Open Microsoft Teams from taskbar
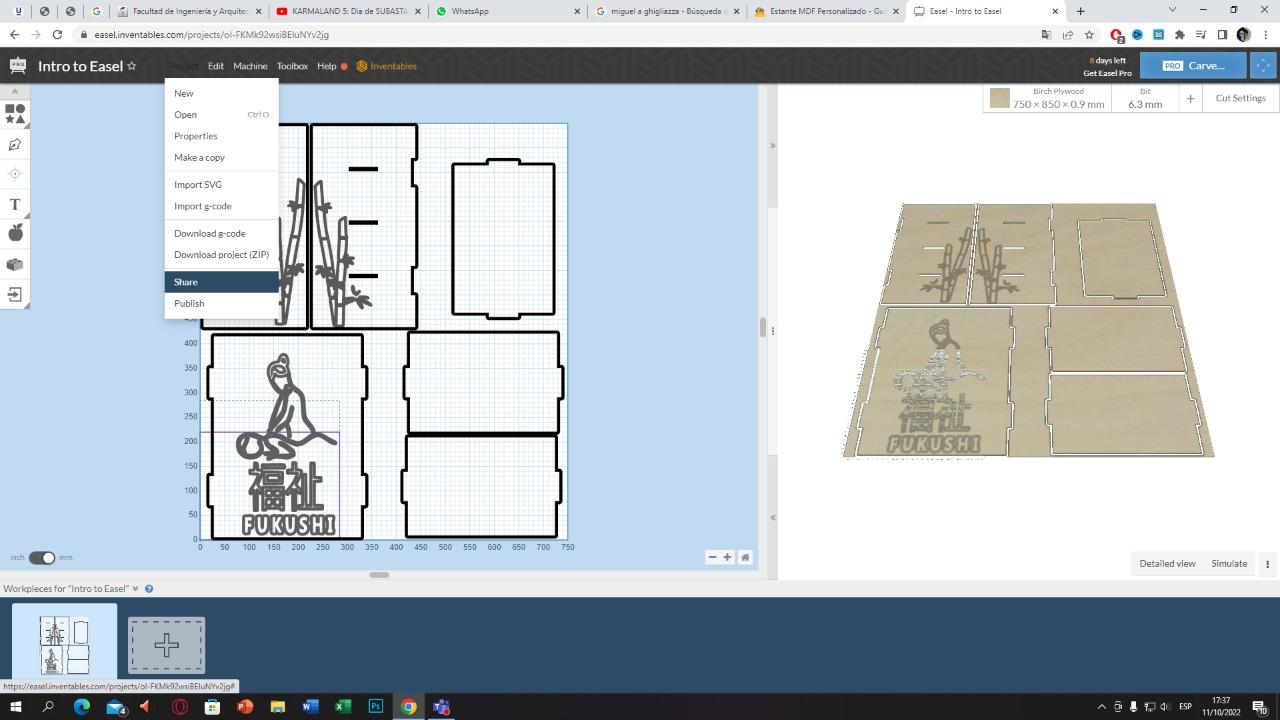 click(441, 707)
